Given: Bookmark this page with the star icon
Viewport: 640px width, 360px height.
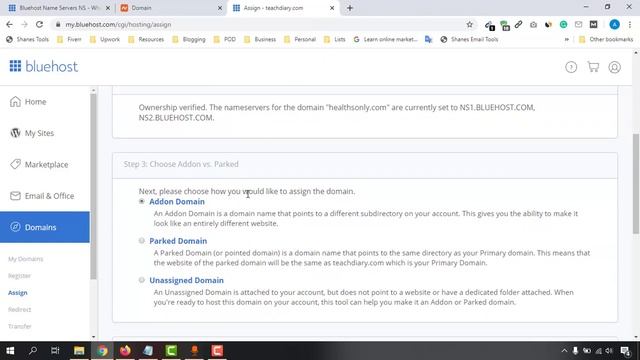Looking at the screenshot, I should coord(470,24).
